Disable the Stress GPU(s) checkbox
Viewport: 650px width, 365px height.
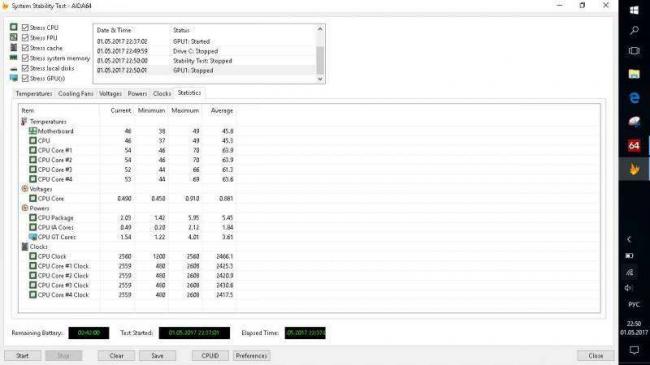[25, 78]
